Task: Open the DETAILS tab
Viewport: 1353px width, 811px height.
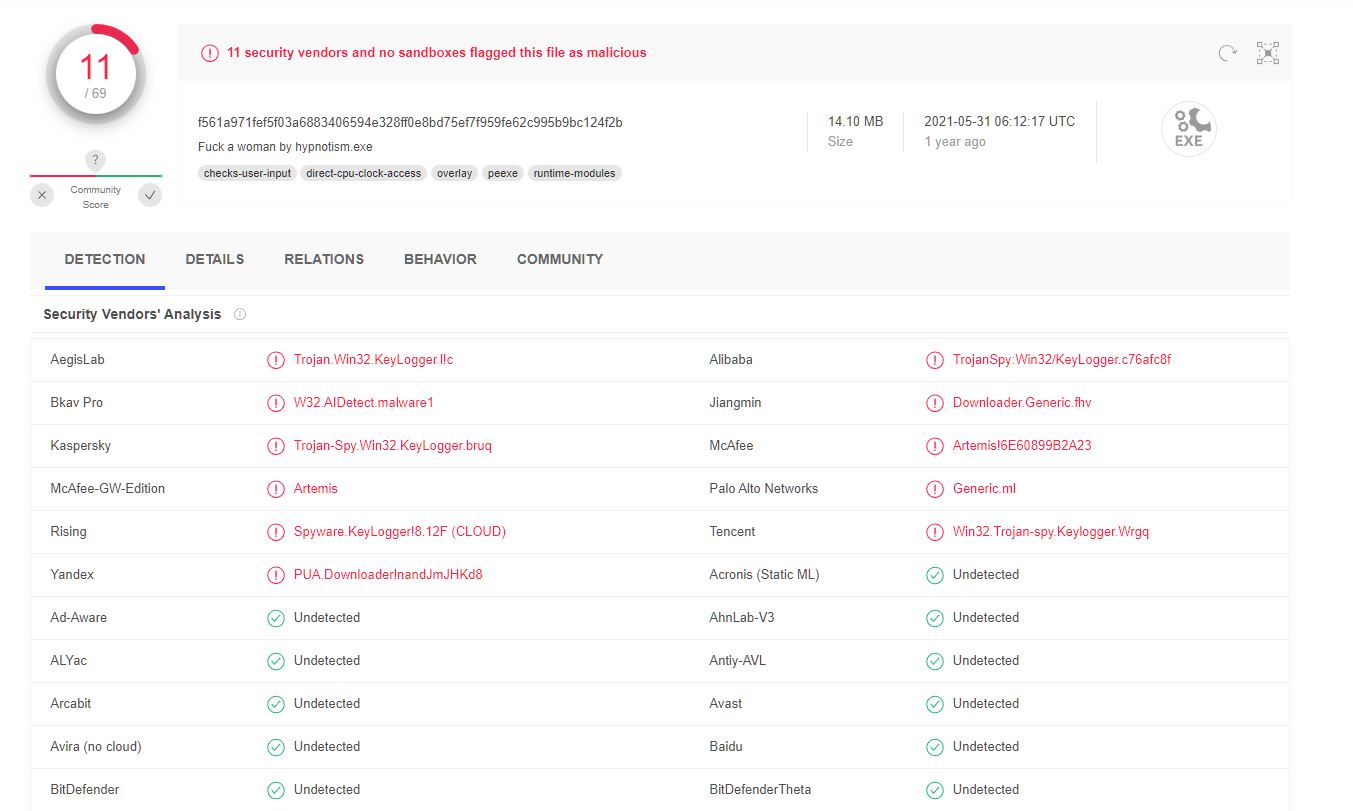Action: [x=214, y=259]
